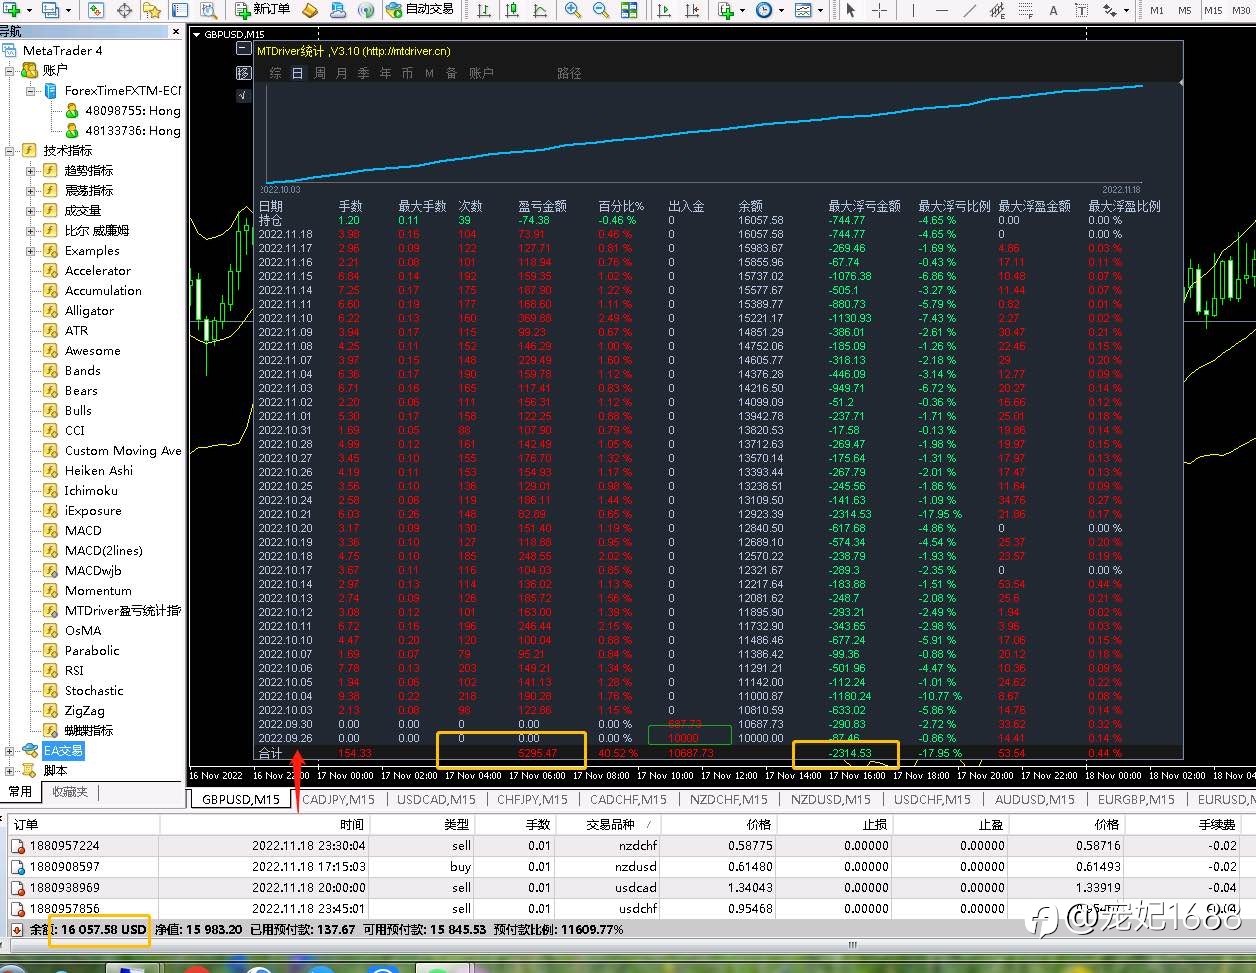Select the crosshair tool
Image resolution: width=1256 pixels, height=973 pixels.
click(x=879, y=10)
